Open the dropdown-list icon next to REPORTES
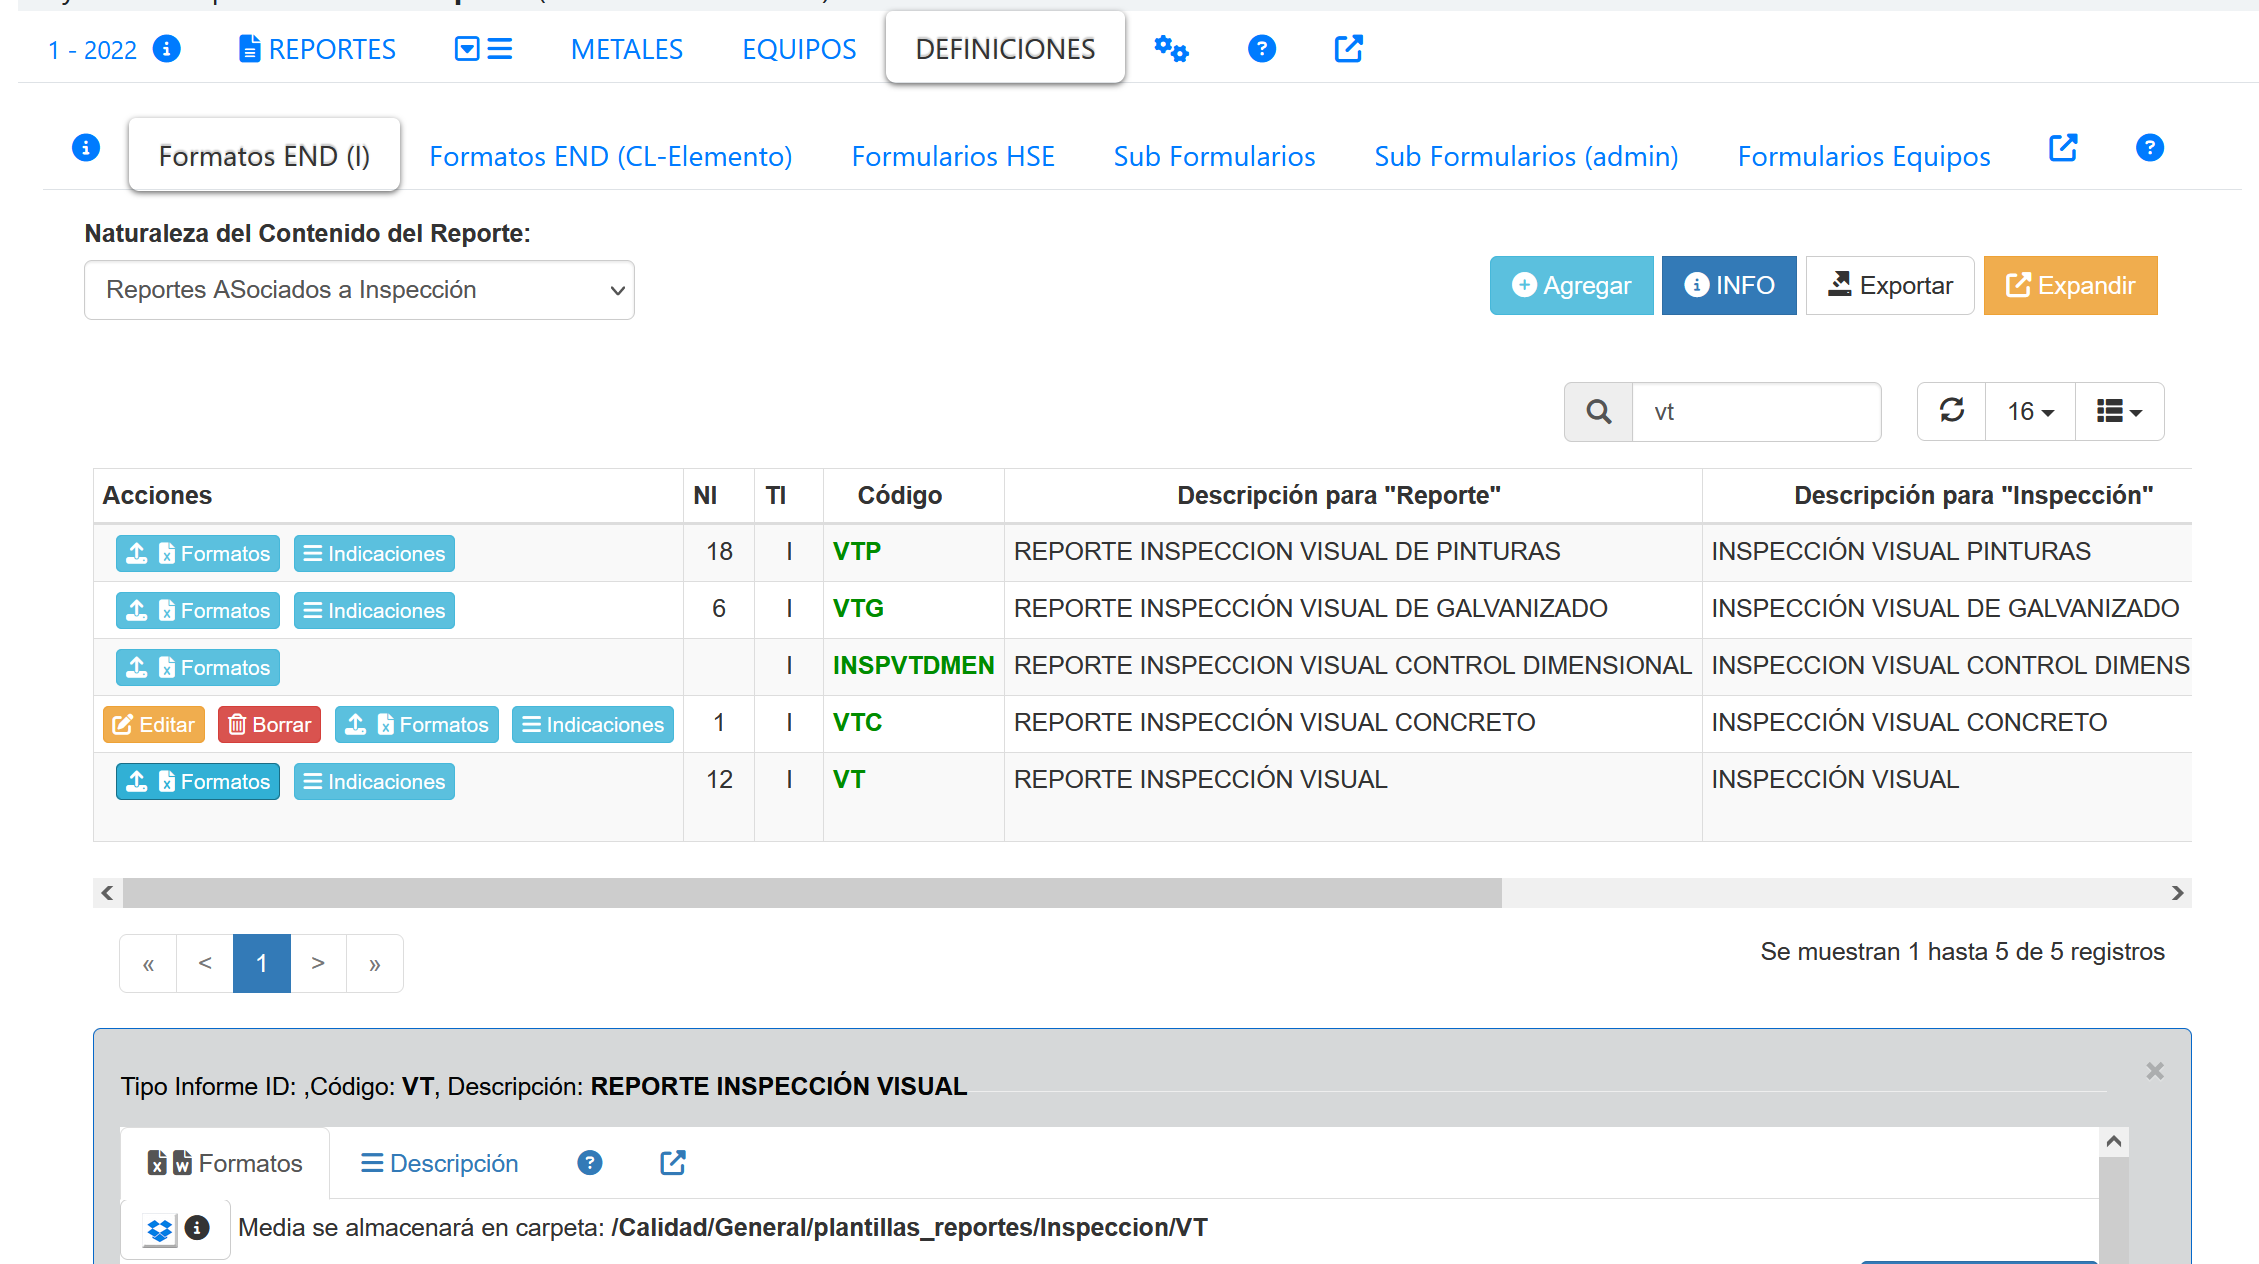Viewport: 2259px width, 1264px height. pyautogui.click(x=483, y=49)
